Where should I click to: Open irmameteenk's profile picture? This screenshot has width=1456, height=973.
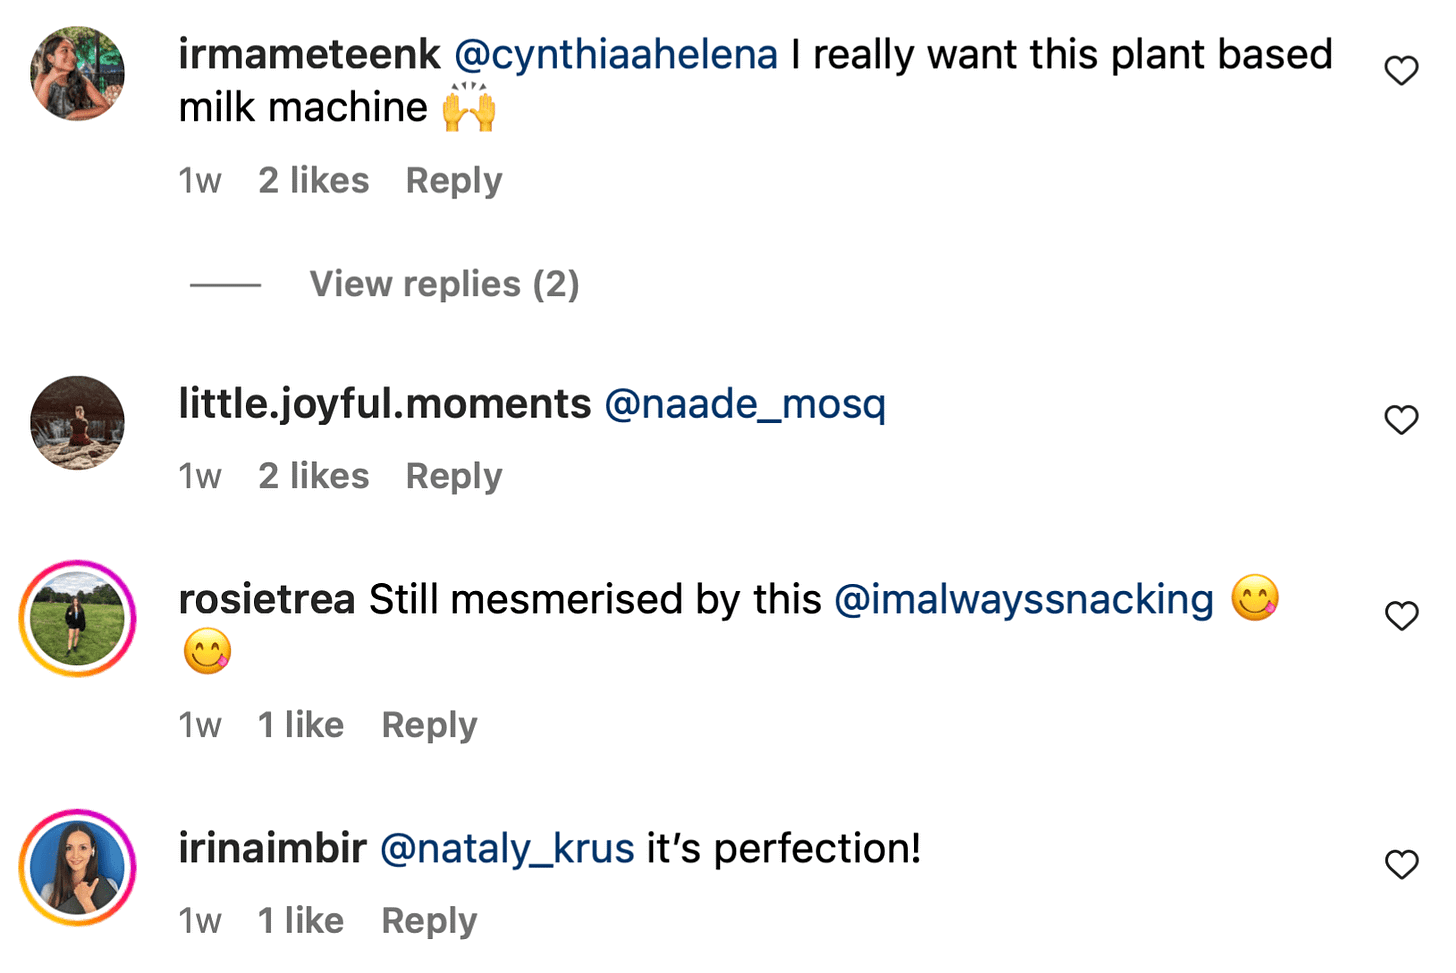[78, 74]
